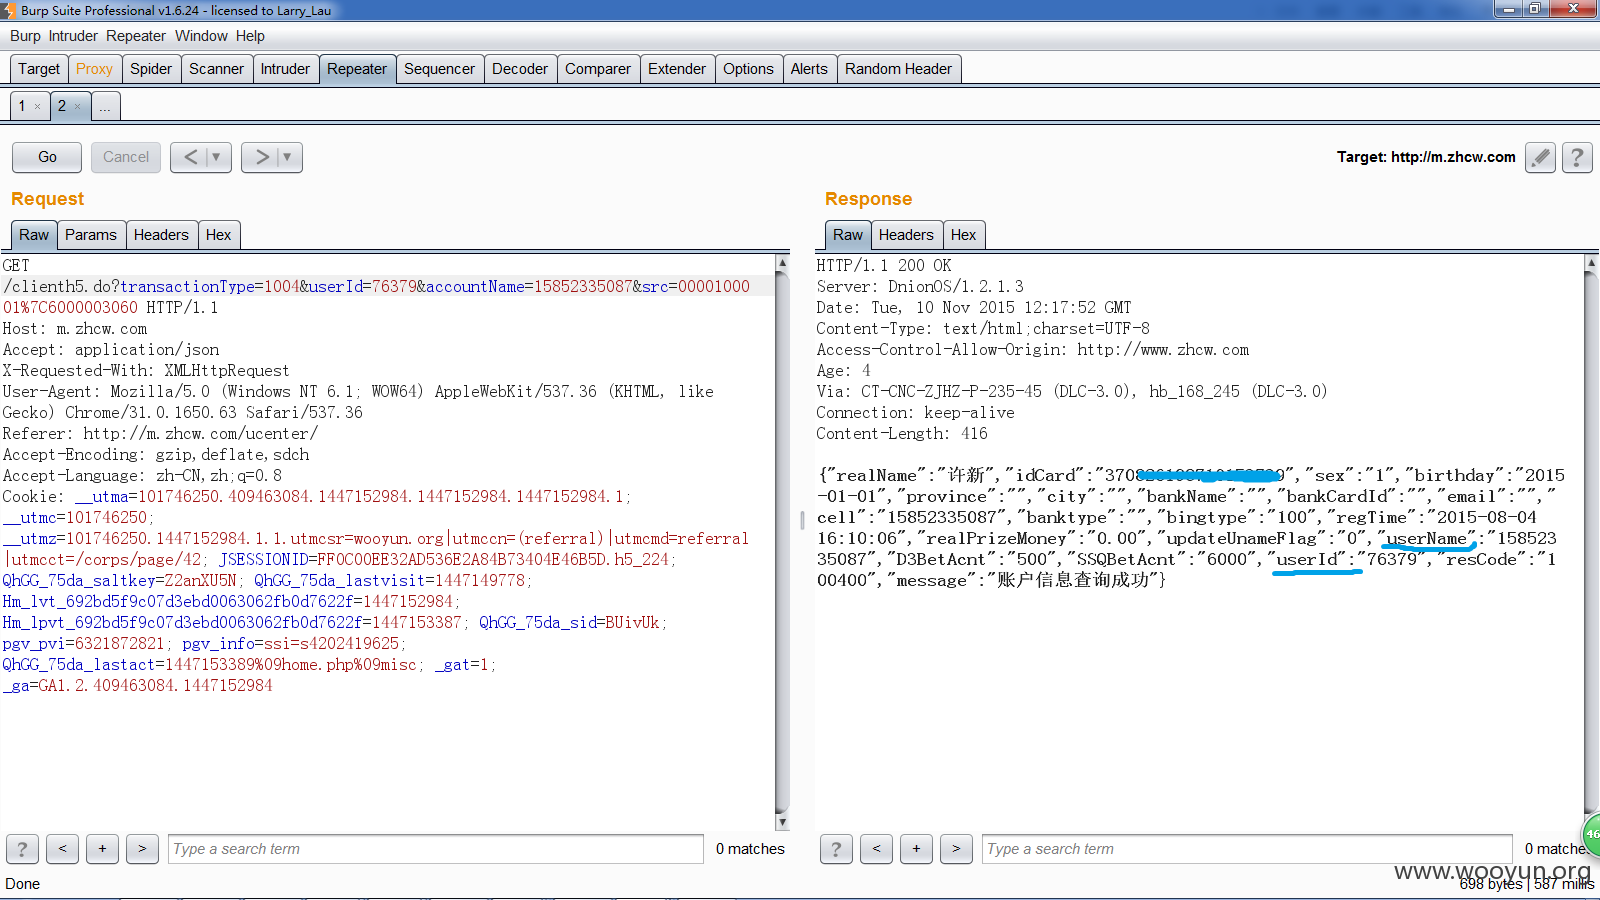This screenshot has width=1600, height=900.
Task: Open the Burp menu
Action: (25, 36)
